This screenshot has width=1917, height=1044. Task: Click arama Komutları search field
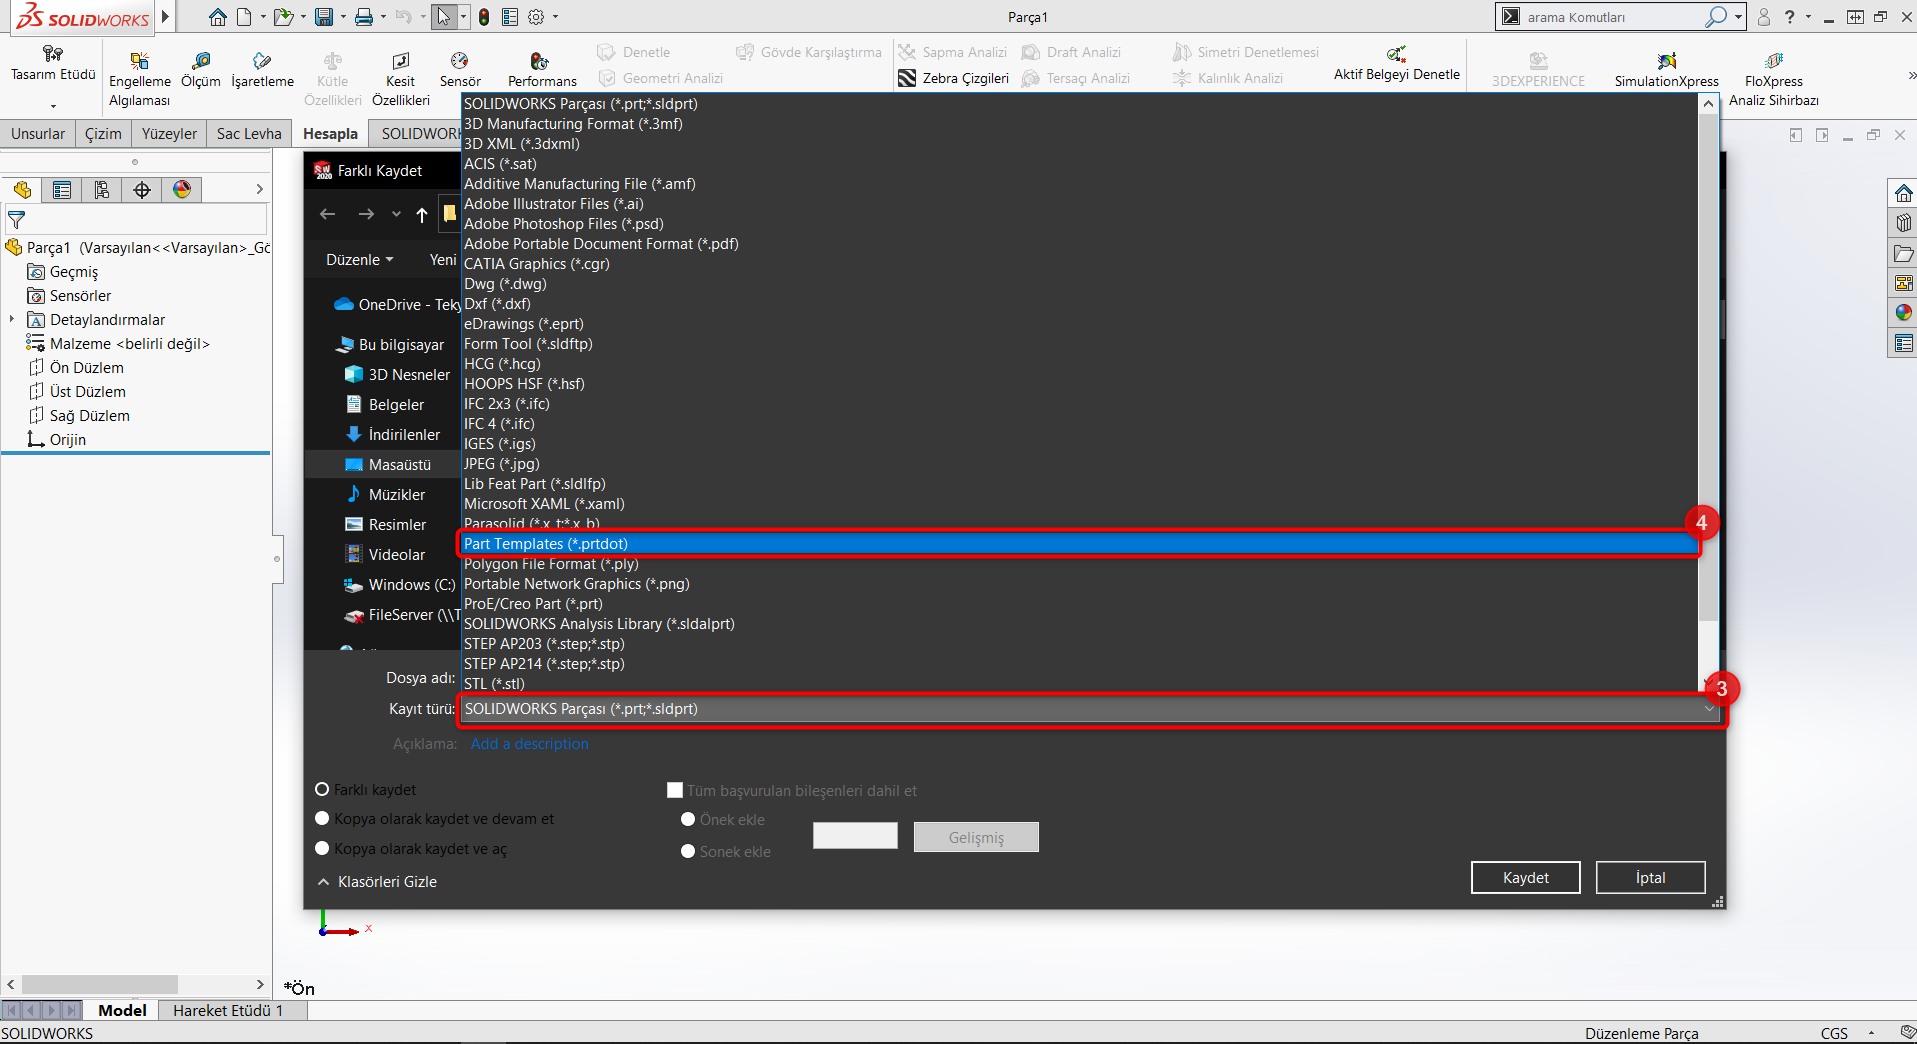pyautogui.click(x=1610, y=17)
